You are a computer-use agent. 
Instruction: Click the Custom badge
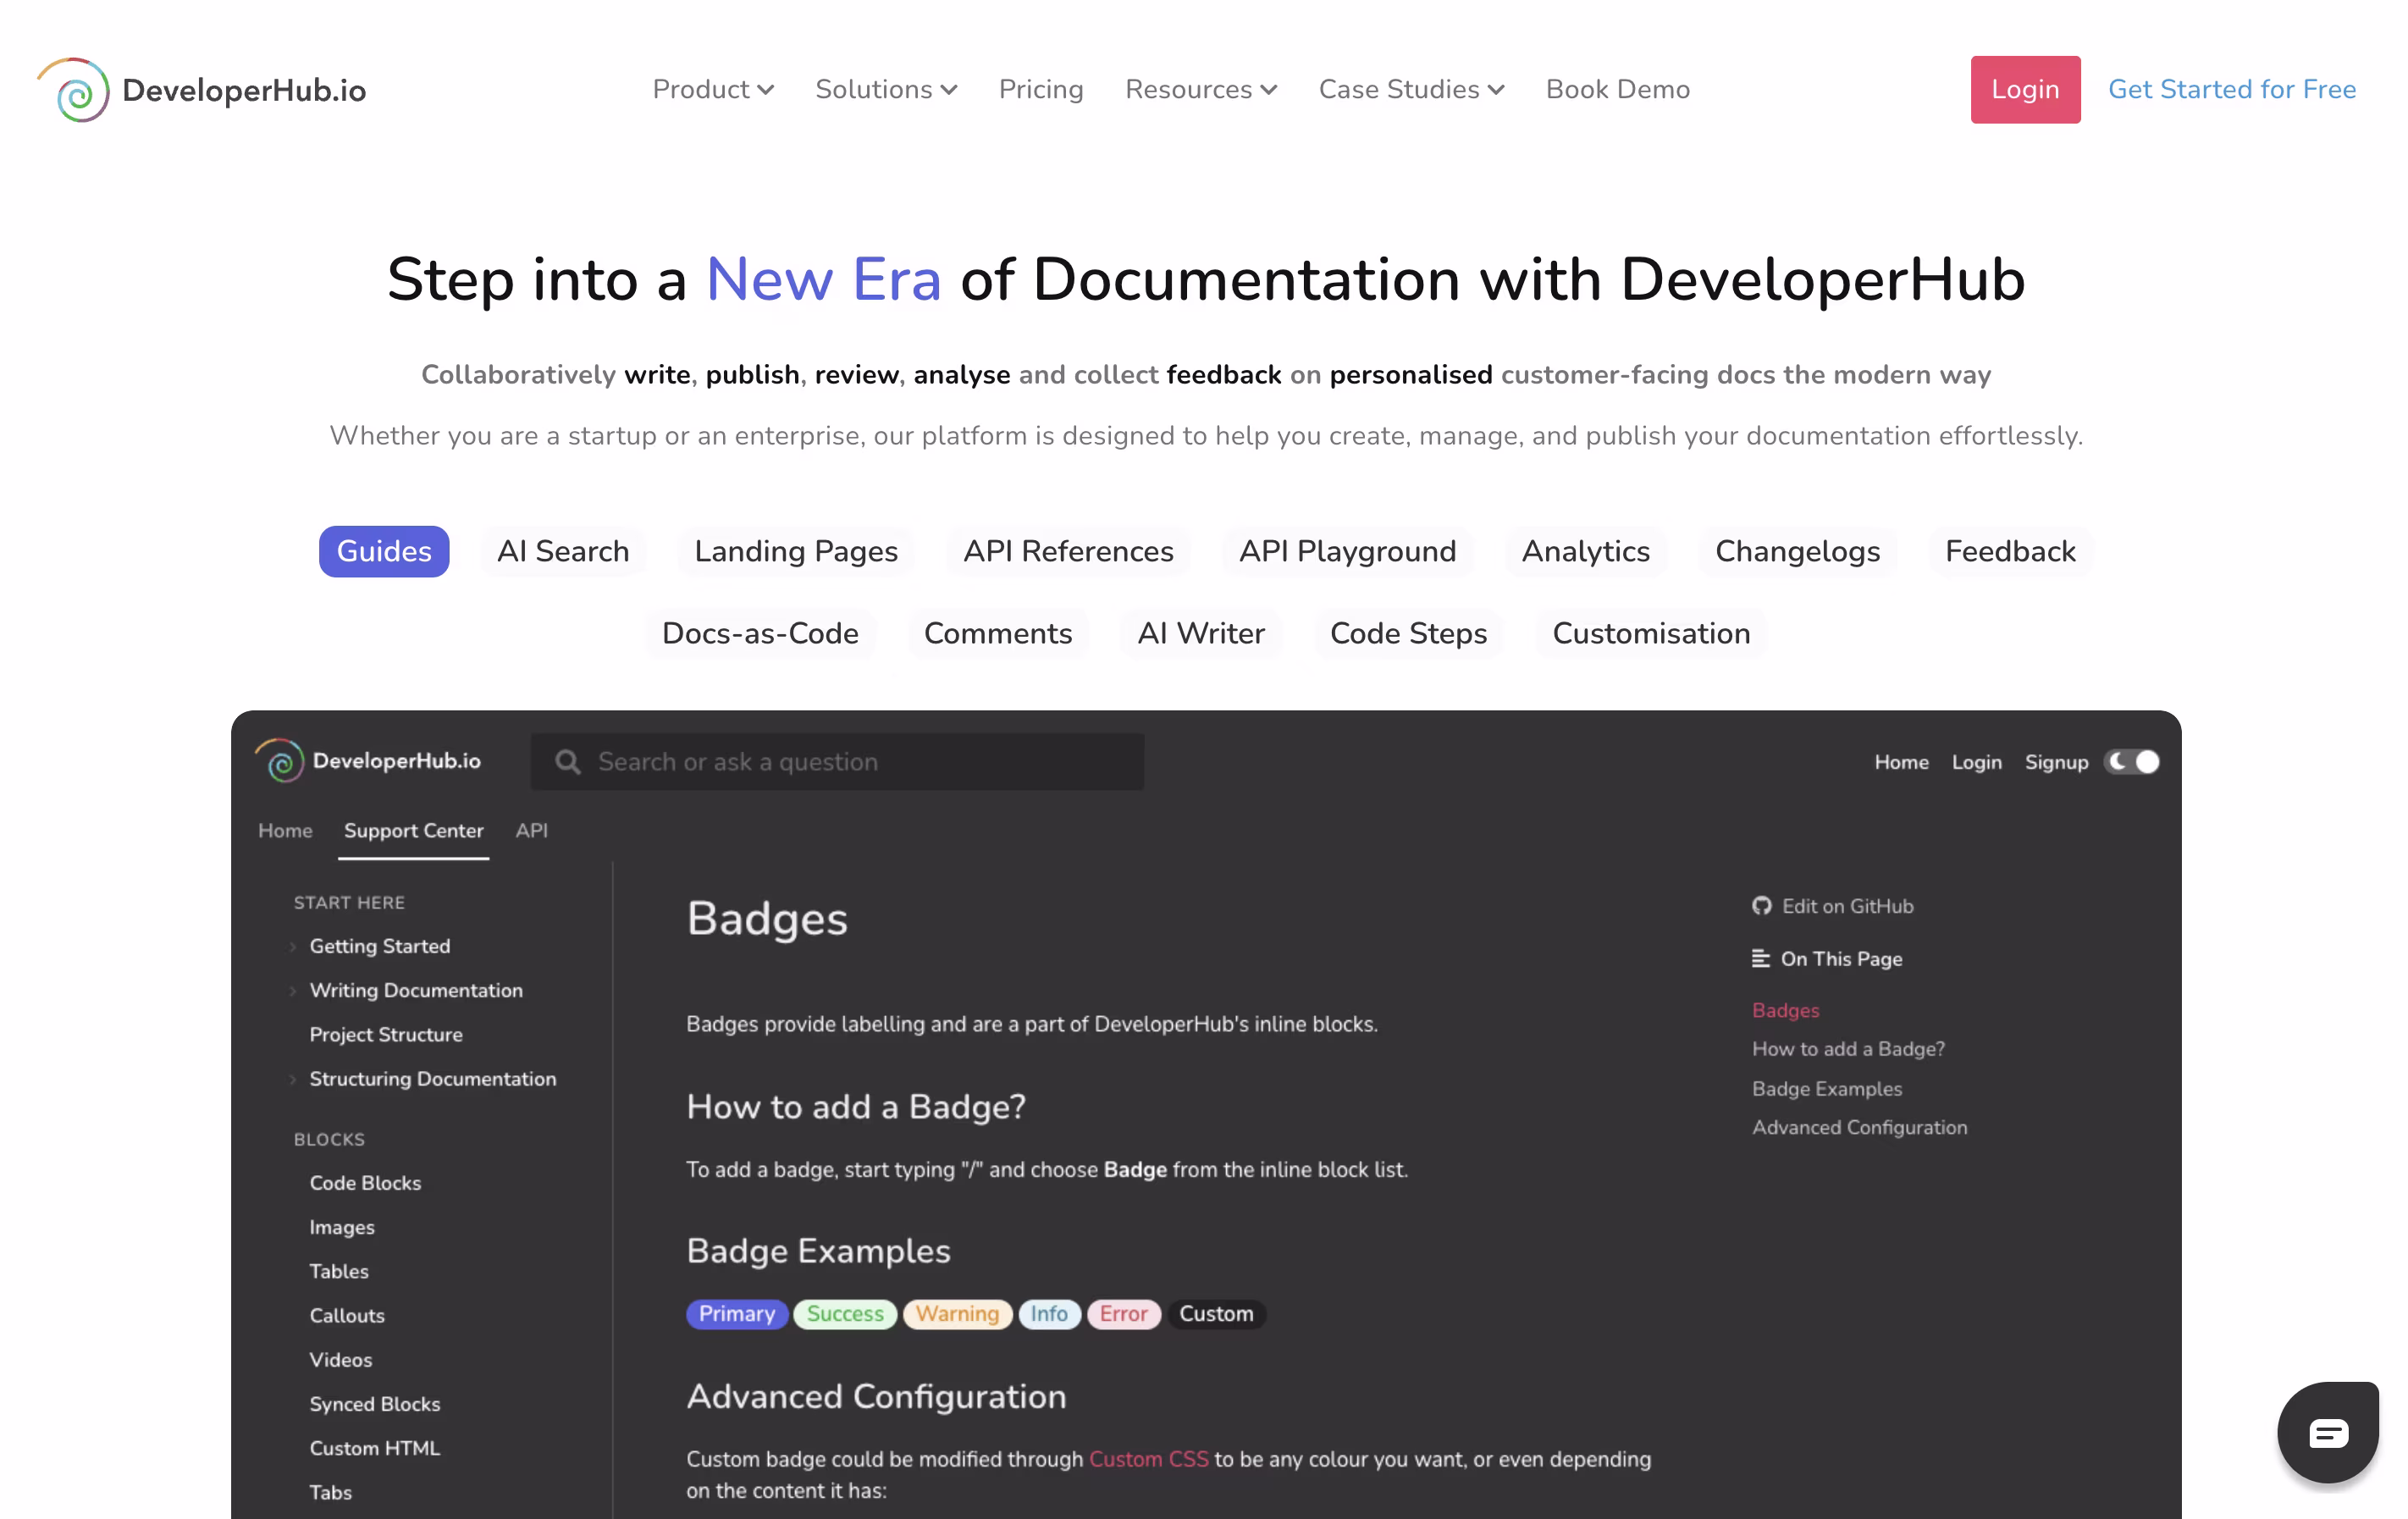(1215, 1314)
